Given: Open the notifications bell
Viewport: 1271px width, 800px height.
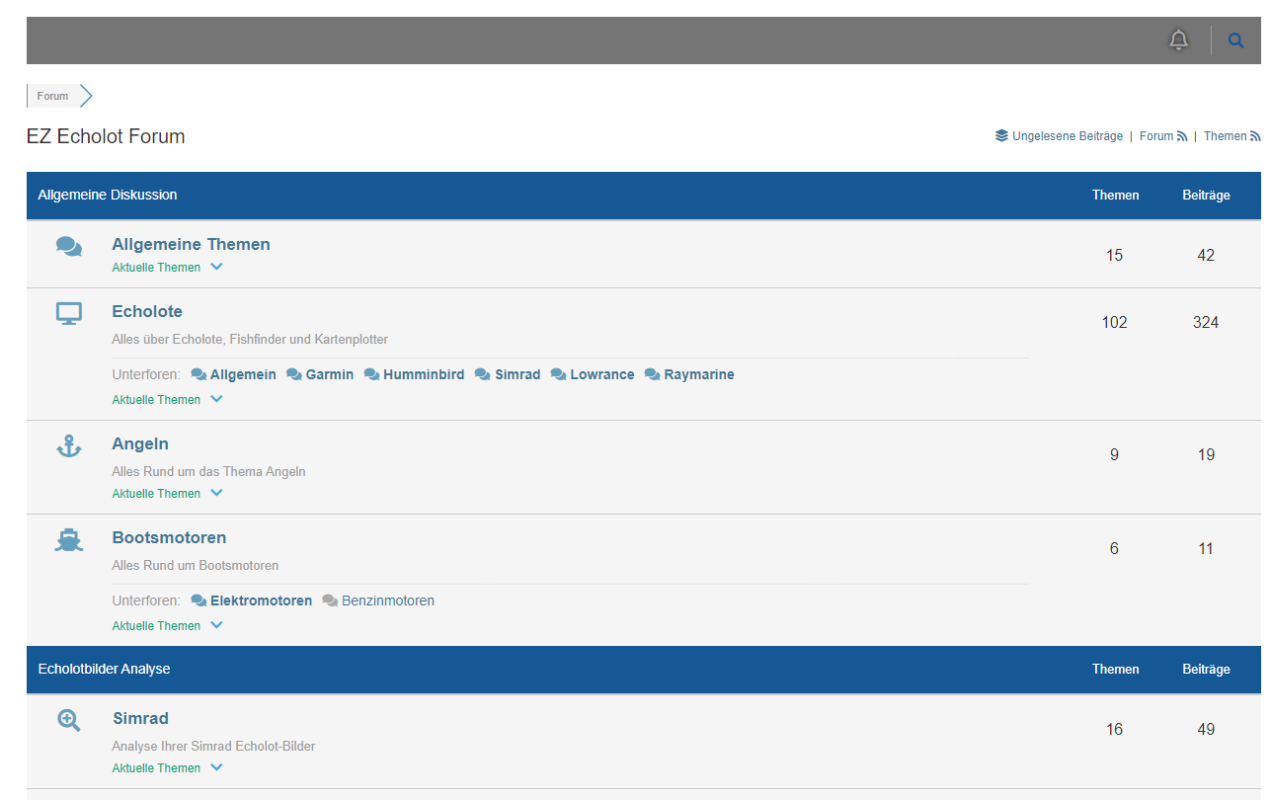Looking at the screenshot, I should pos(1179,40).
